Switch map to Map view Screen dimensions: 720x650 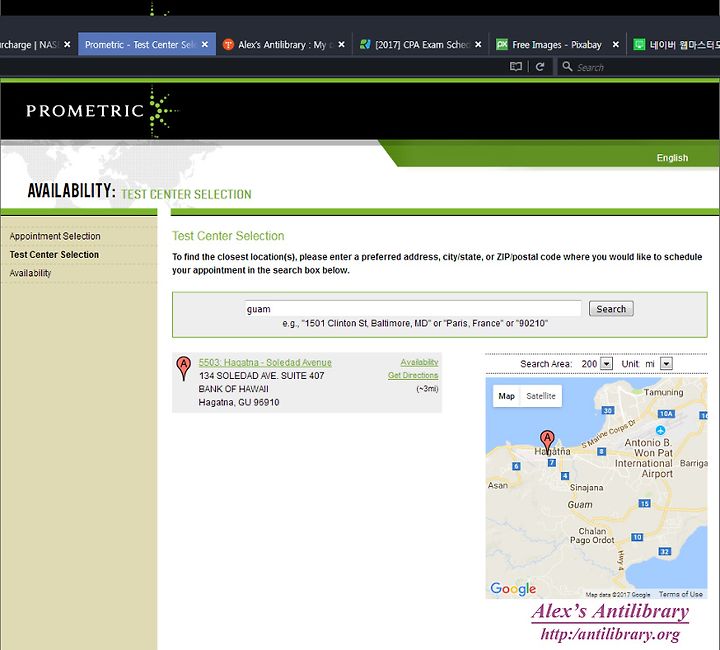(506, 396)
